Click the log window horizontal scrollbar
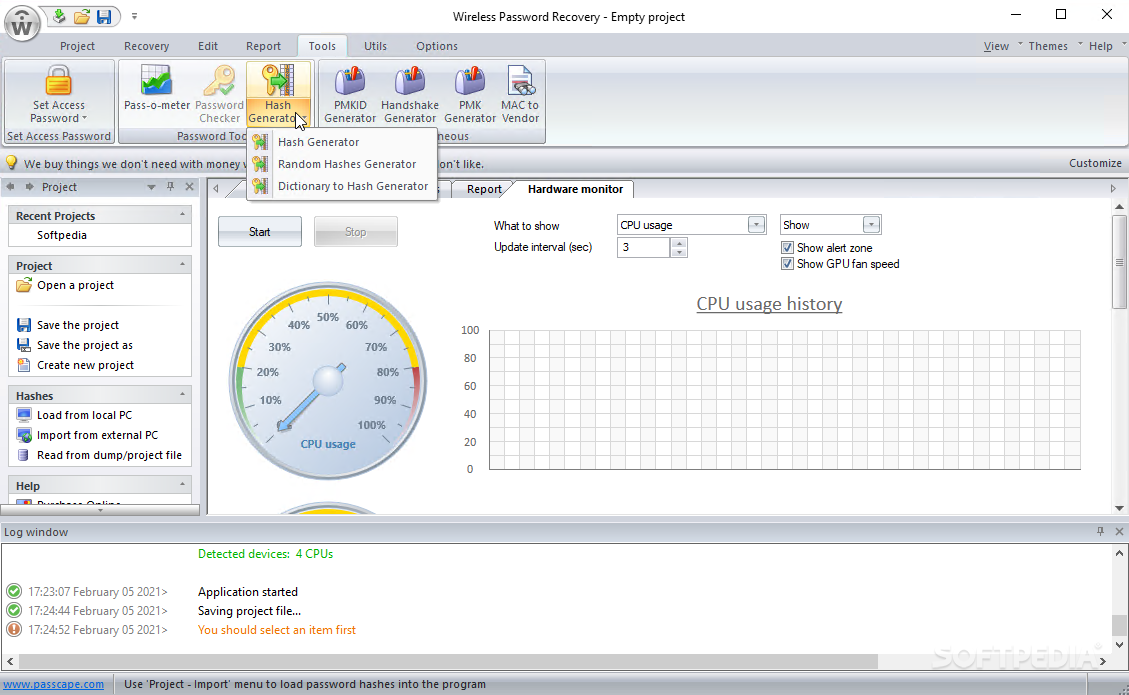The width and height of the screenshot is (1129, 695). click(448, 660)
